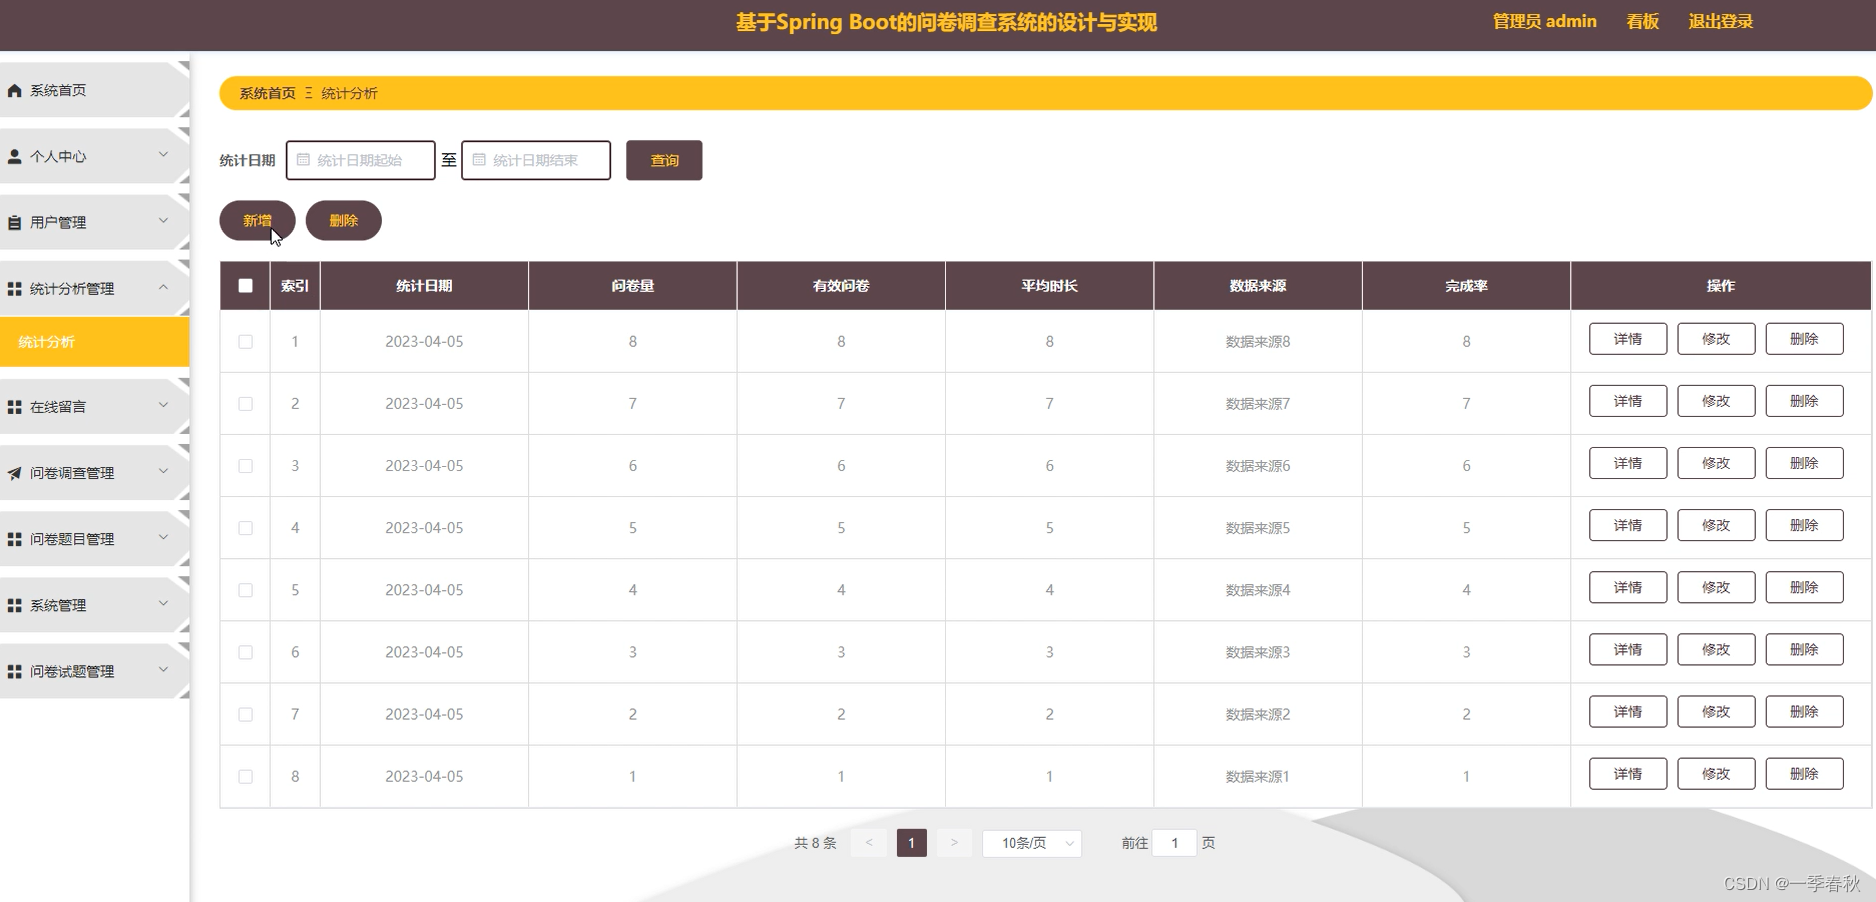This screenshot has width=1876, height=902.
Task: Go to the previous page arrow
Action: (869, 843)
